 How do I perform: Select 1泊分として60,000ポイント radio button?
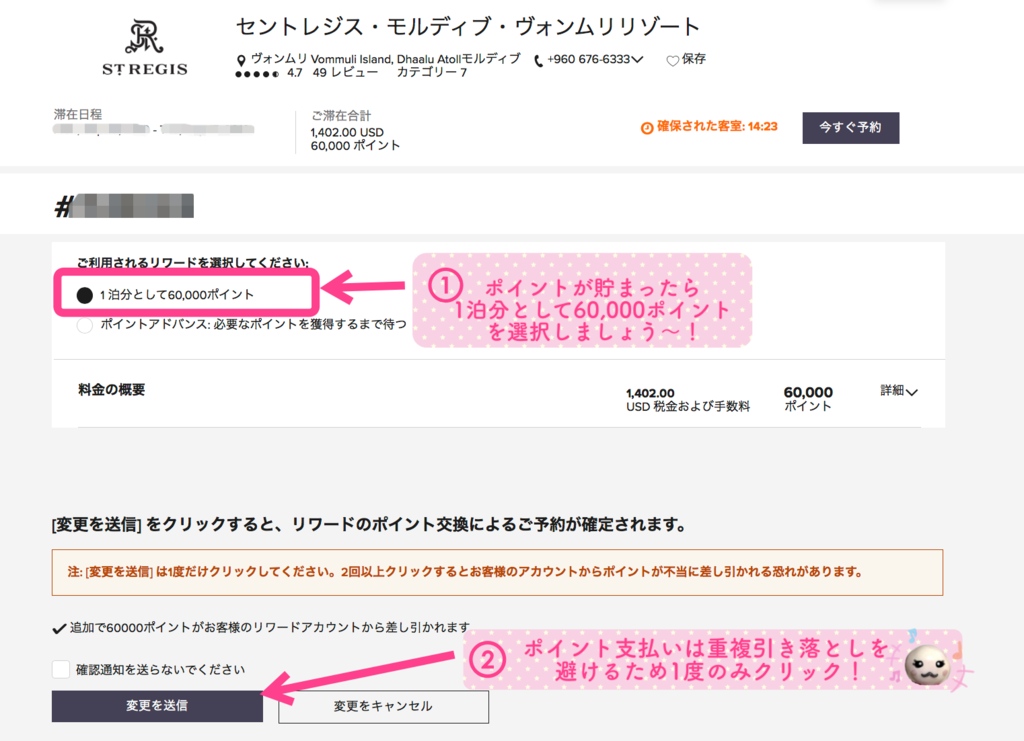point(84,295)
